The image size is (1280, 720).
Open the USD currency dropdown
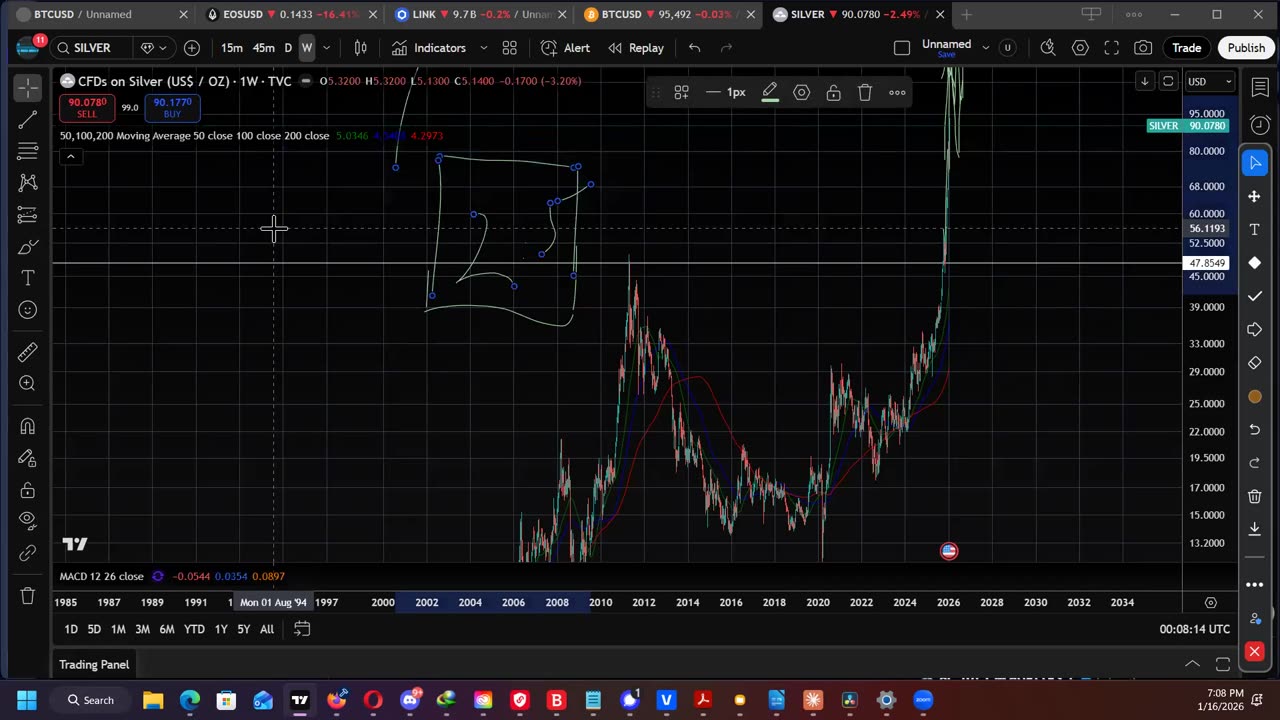pos(1209,81)
